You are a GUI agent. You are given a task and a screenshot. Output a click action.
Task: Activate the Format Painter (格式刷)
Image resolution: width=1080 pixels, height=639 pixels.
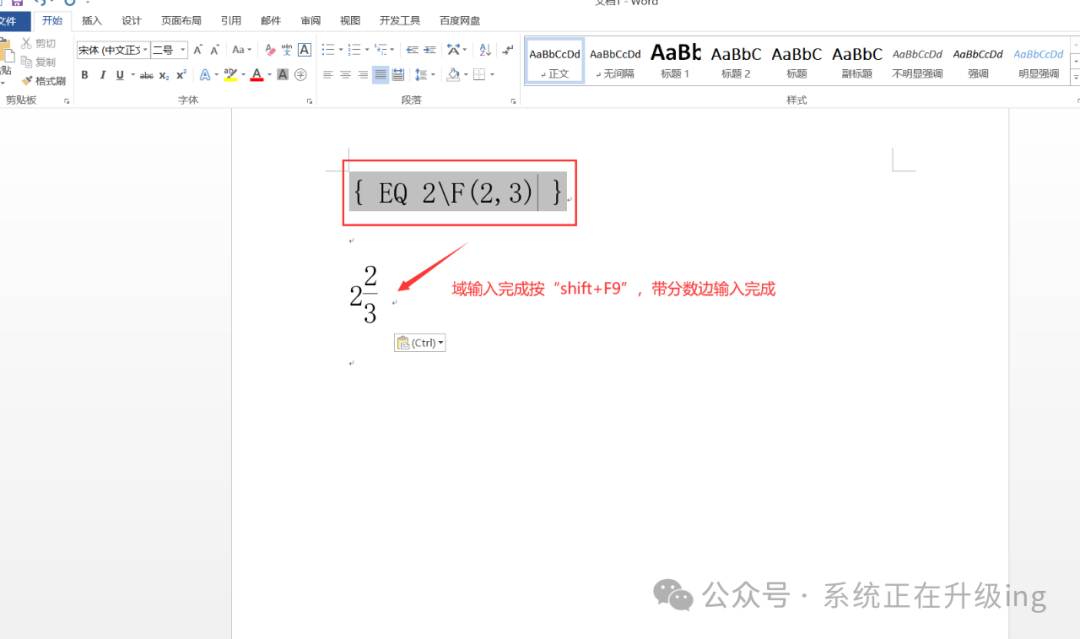[x=43, y=81]
